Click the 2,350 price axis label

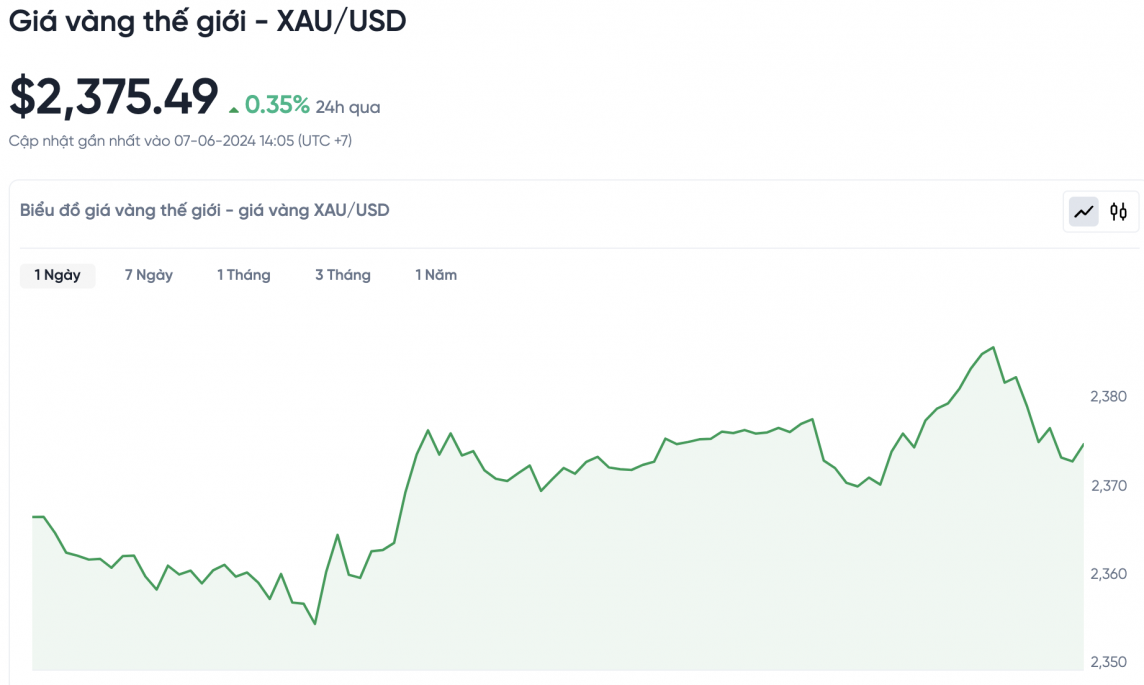[x=1108, y=662]
